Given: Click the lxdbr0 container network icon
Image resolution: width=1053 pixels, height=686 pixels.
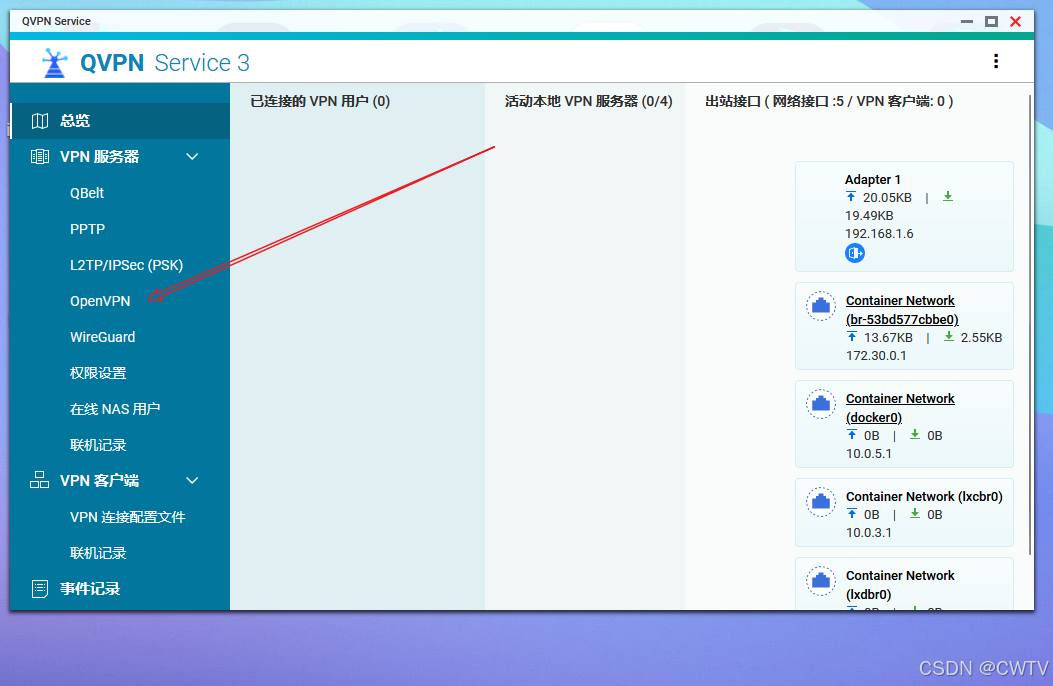Looking at the screenshot, I should 821,581.
